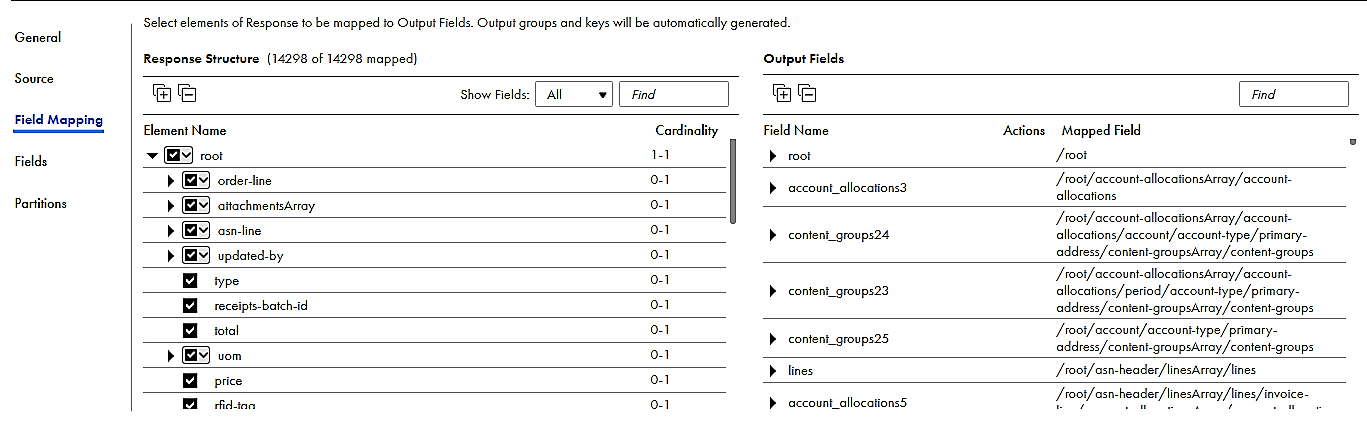The height and width of the screenshot is (432, 1367).
Task: Open checkbox options arrow for order-line
Action: tap(204, 180)
